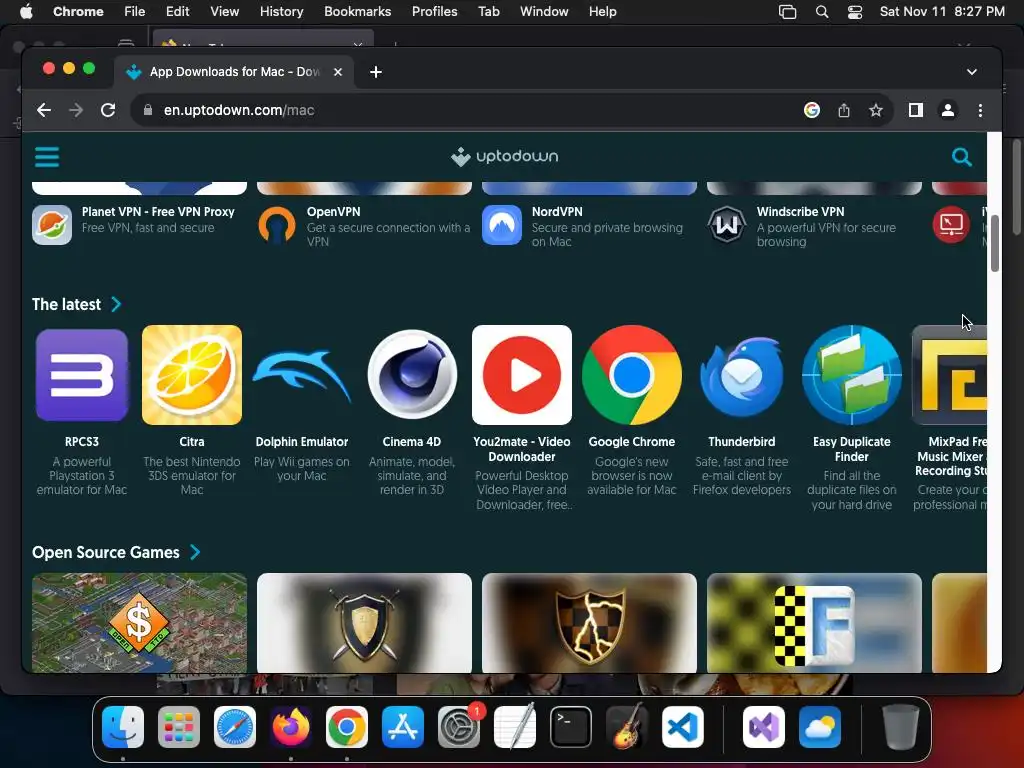
Task: Open the Chrome profile avatar
Action: pos(948,110)
